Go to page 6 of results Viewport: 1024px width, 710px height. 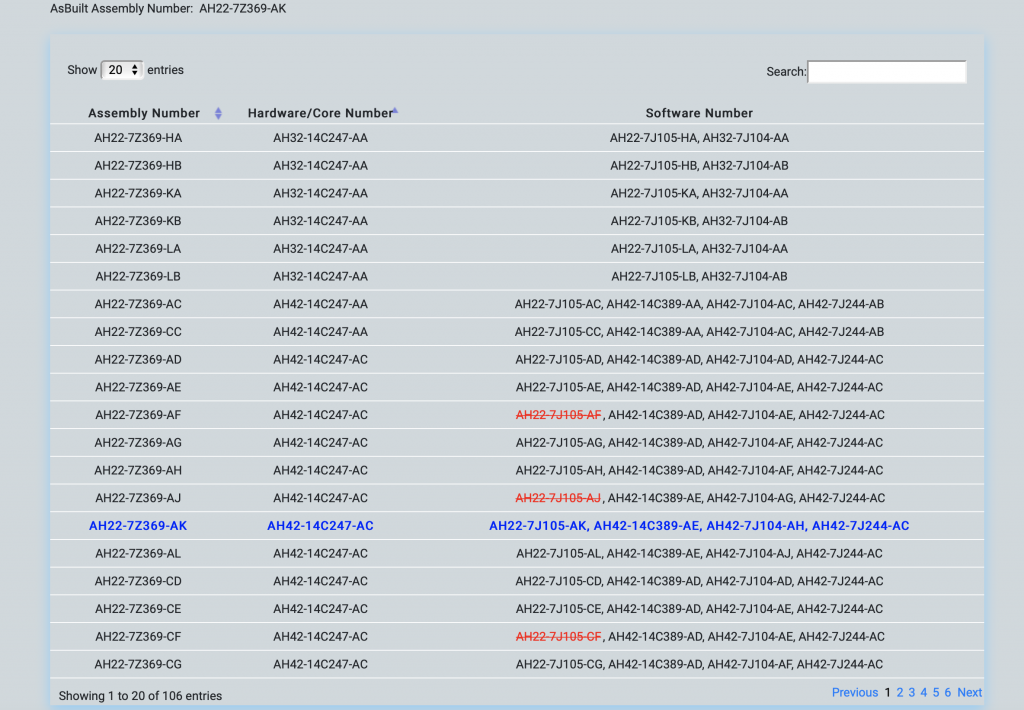[x=948, y=692]
